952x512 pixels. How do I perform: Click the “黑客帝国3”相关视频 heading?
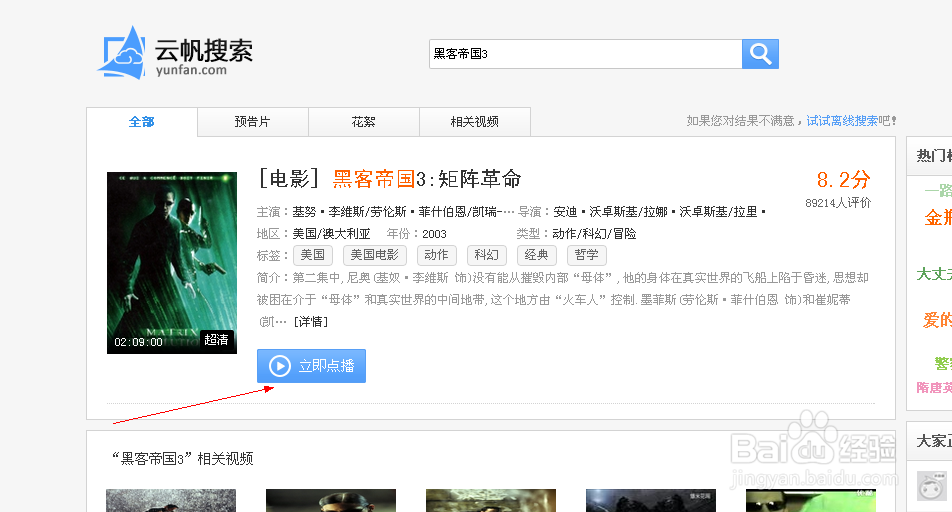coord(182,459)
